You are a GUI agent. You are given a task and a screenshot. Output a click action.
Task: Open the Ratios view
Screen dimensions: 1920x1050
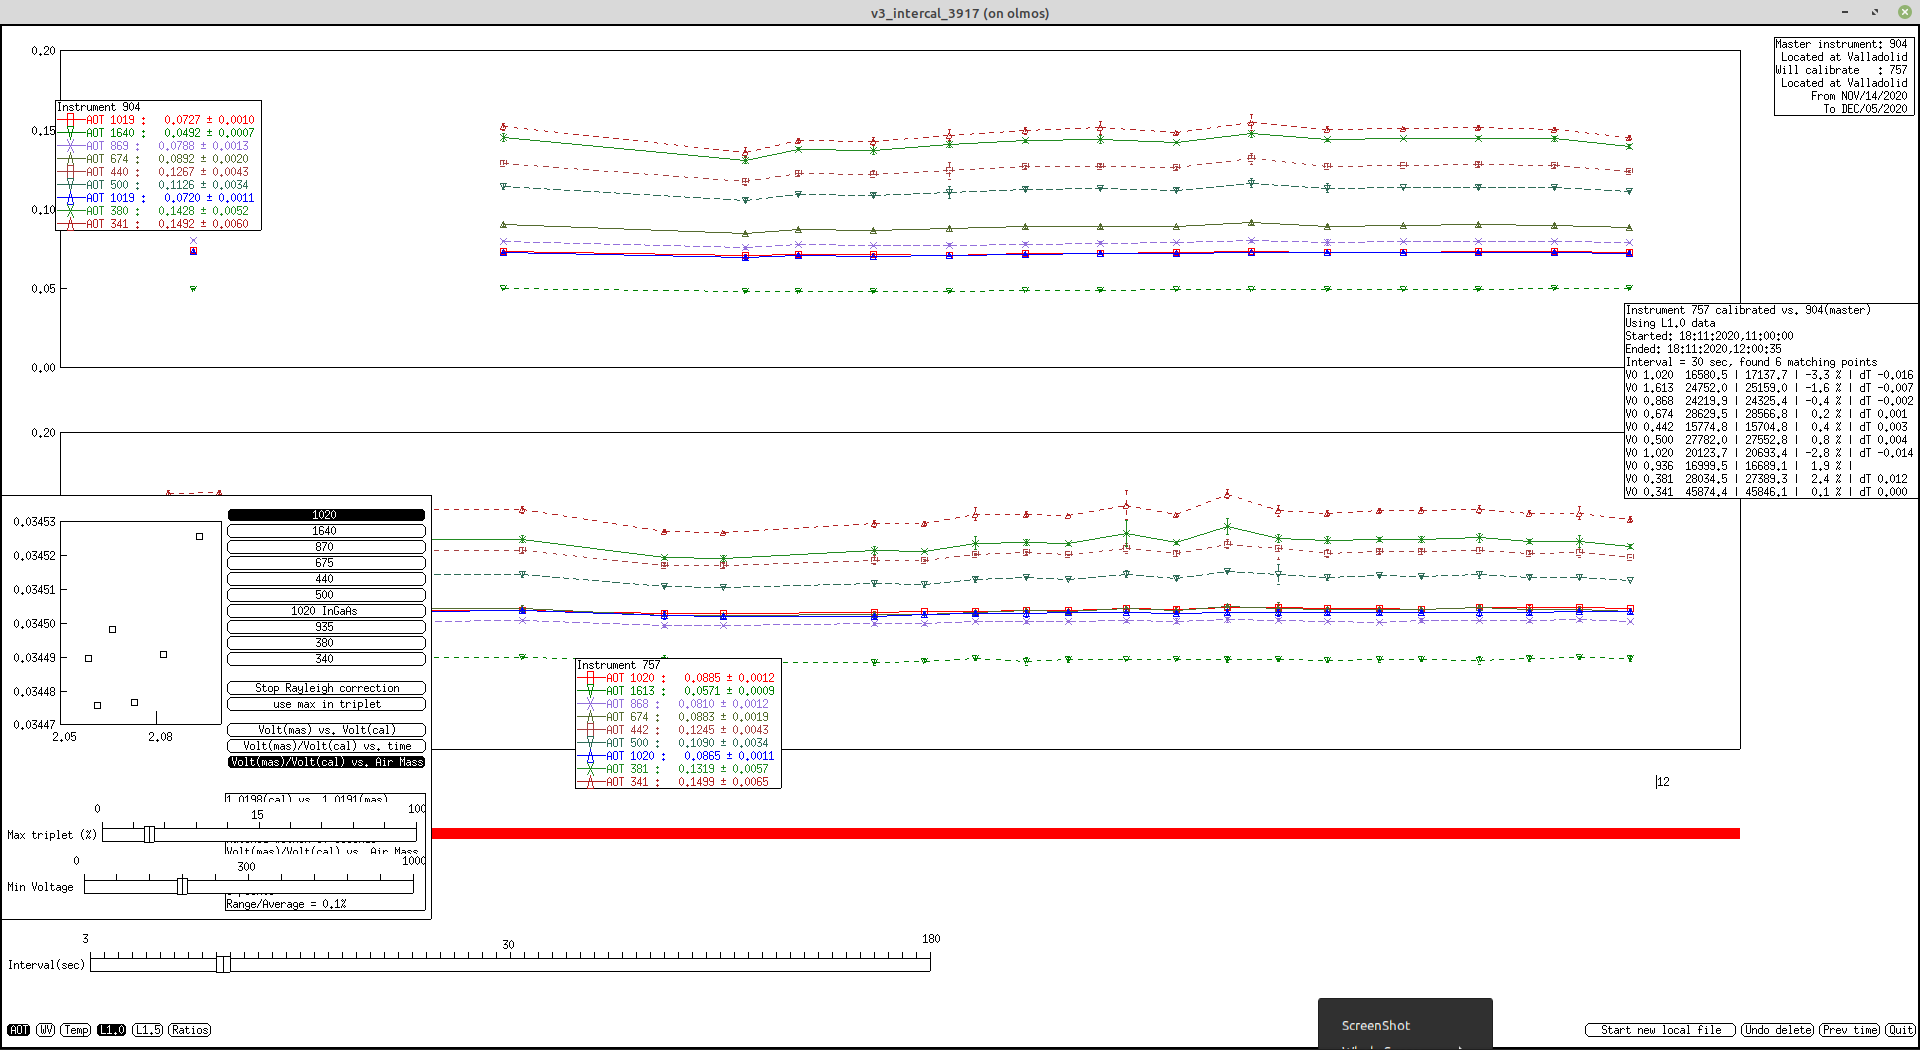tap(190, 1030)
